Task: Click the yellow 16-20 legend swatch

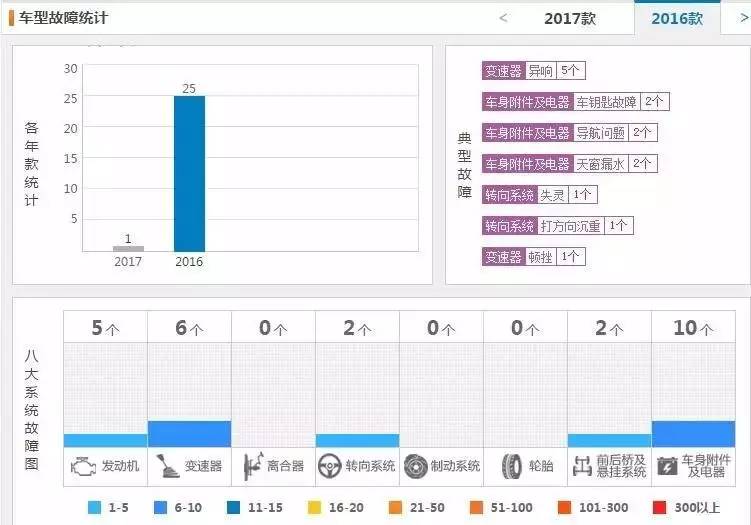Action: click(314, 507)
